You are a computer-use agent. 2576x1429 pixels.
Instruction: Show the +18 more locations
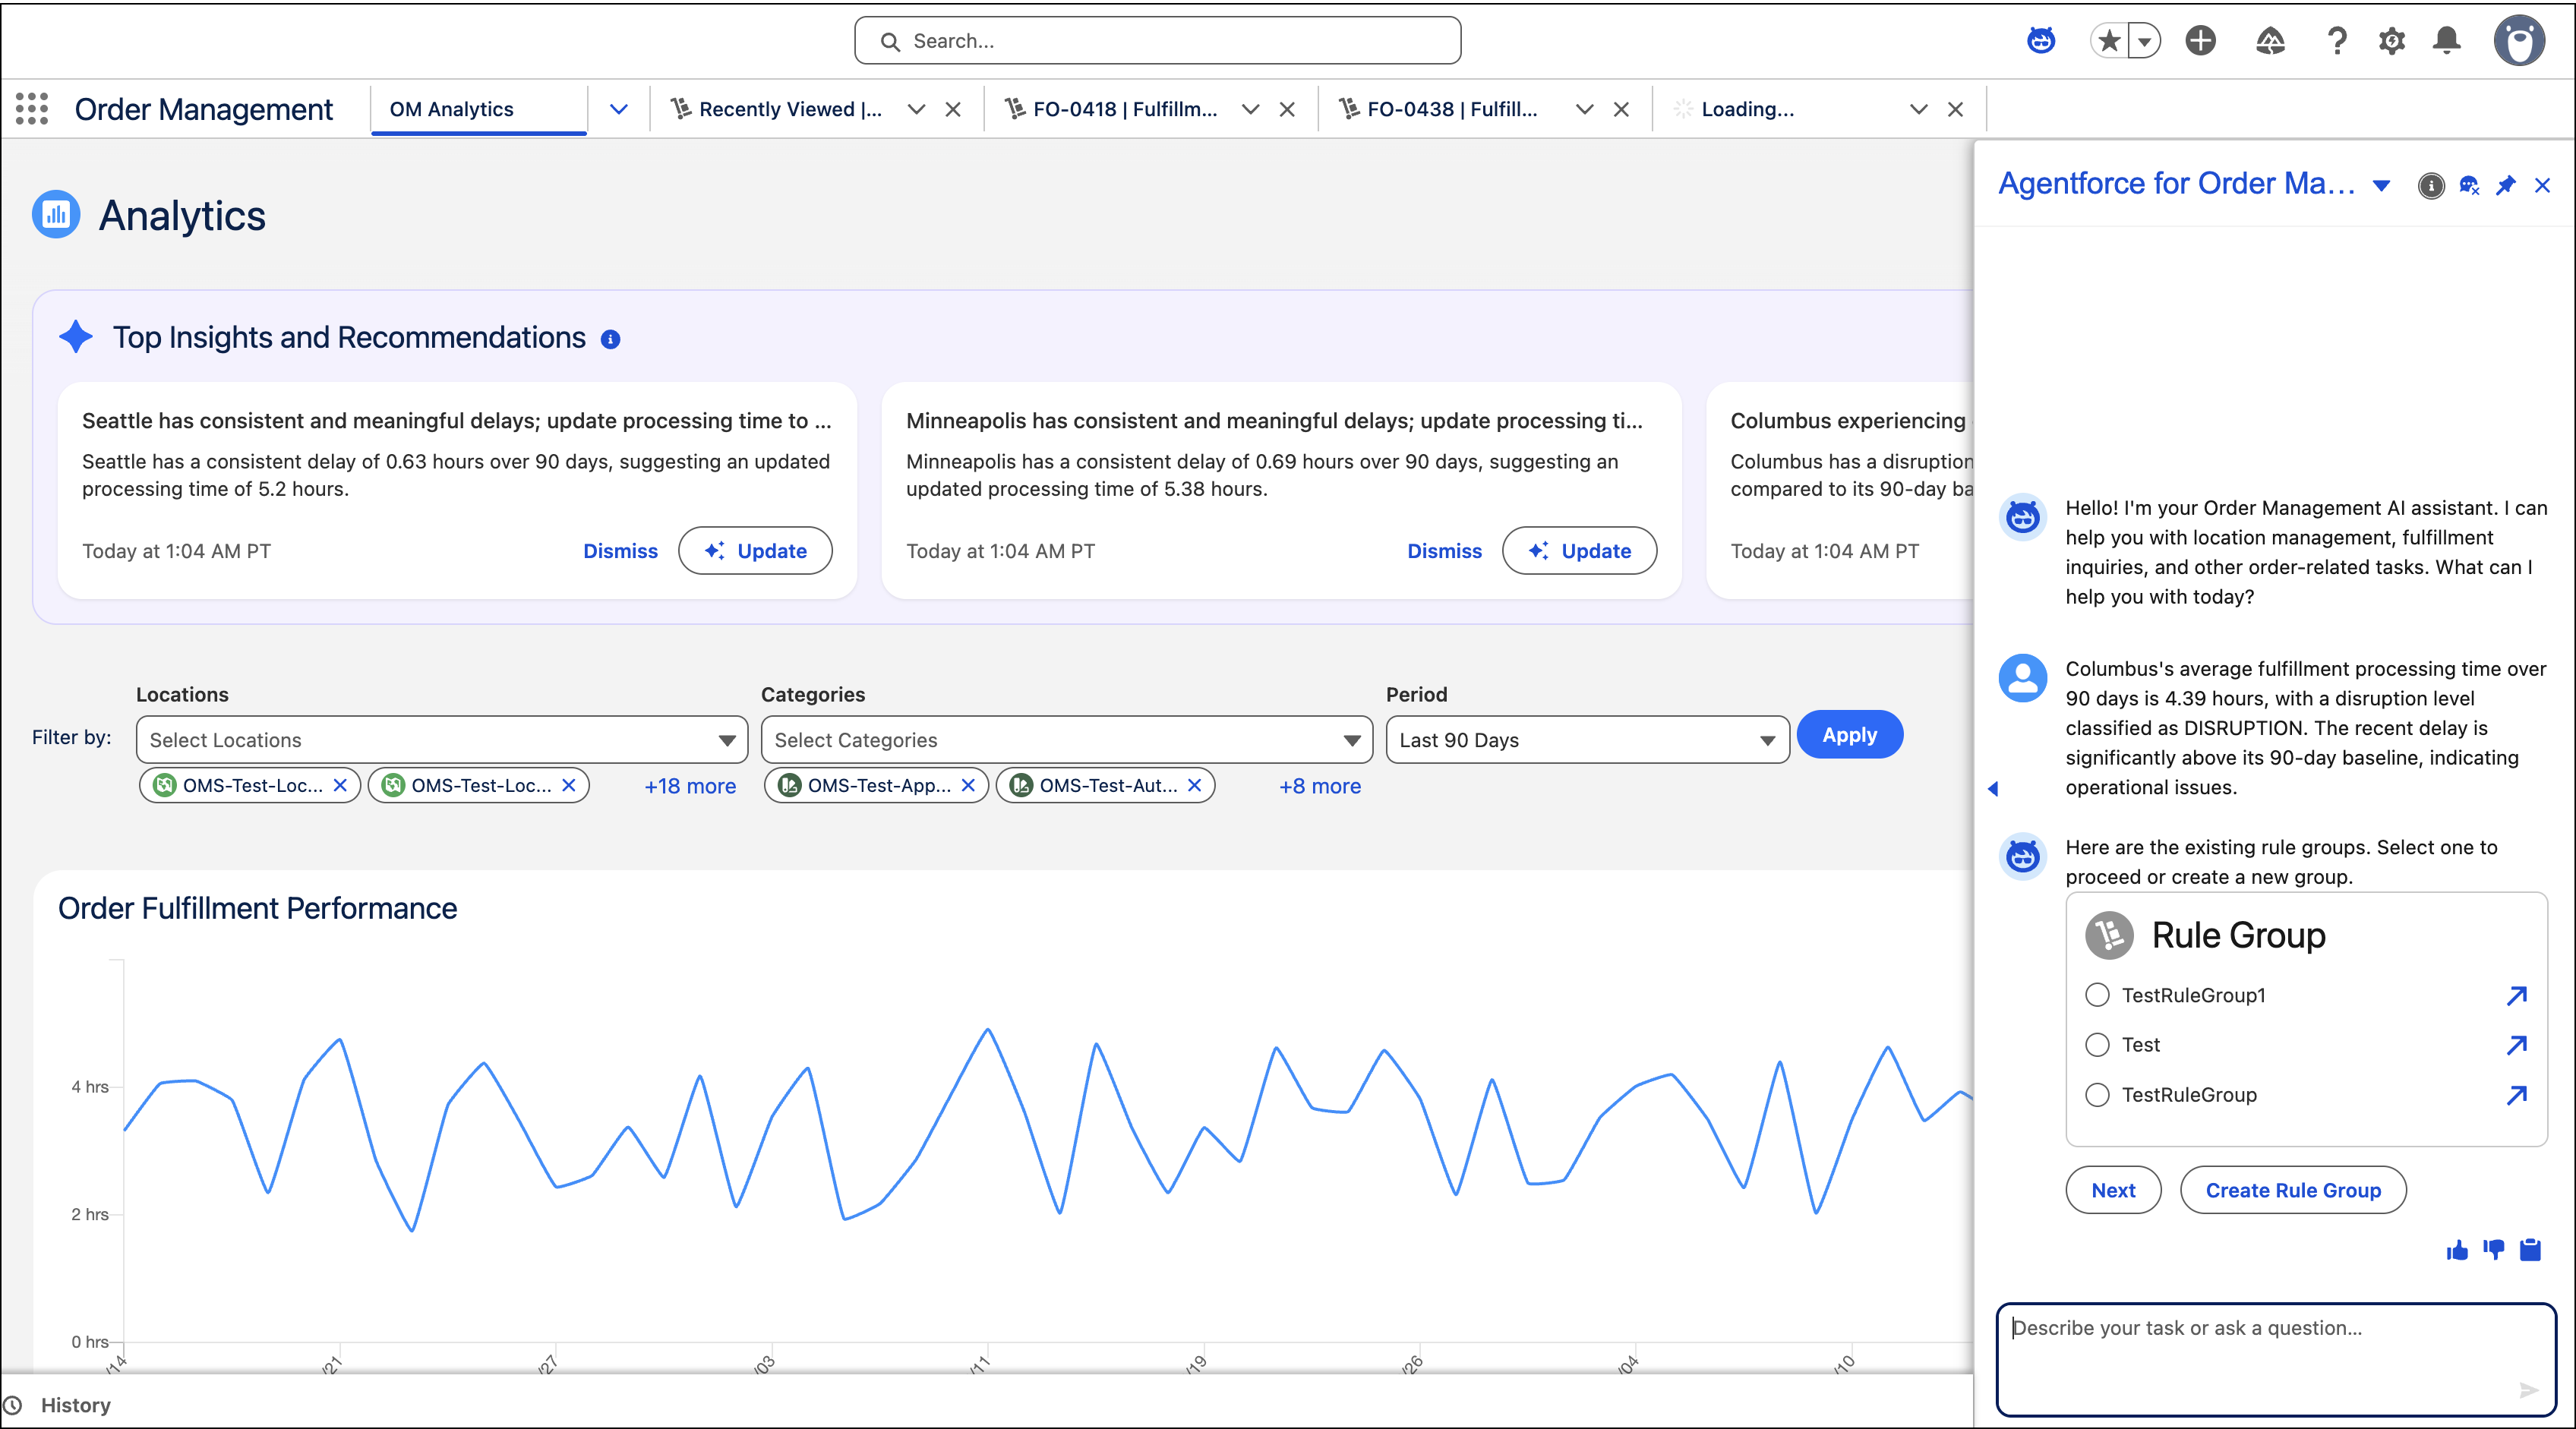click(x=690, y=786)
